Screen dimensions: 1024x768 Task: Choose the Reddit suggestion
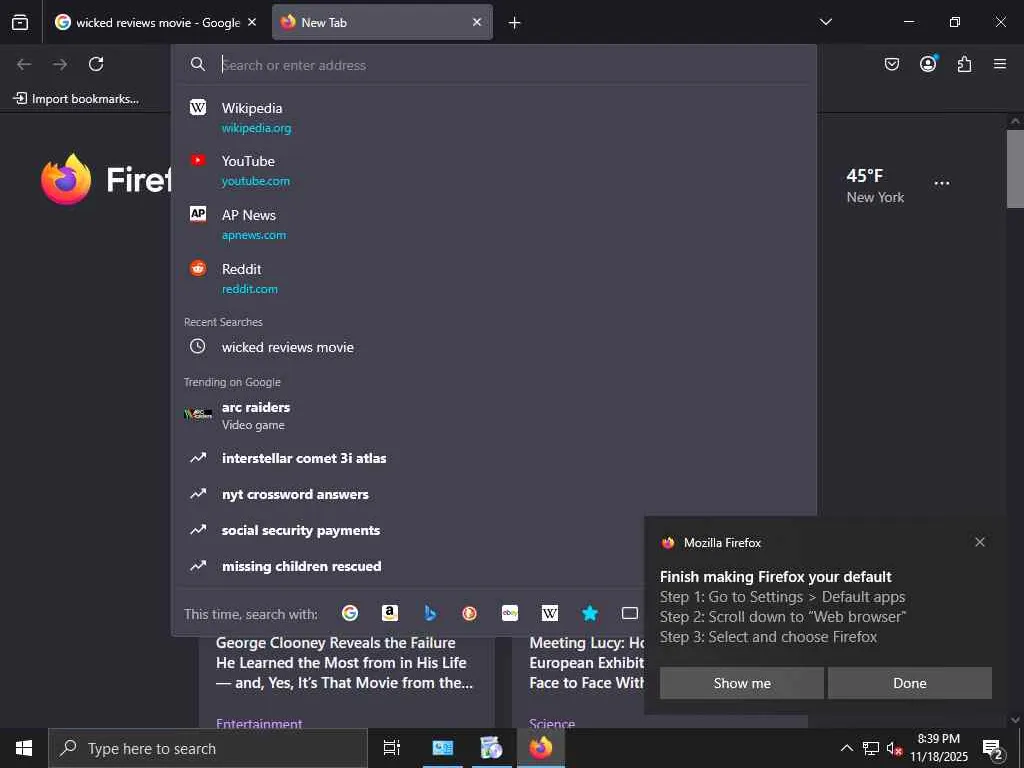pyautogui.click(x=494, y=278)
